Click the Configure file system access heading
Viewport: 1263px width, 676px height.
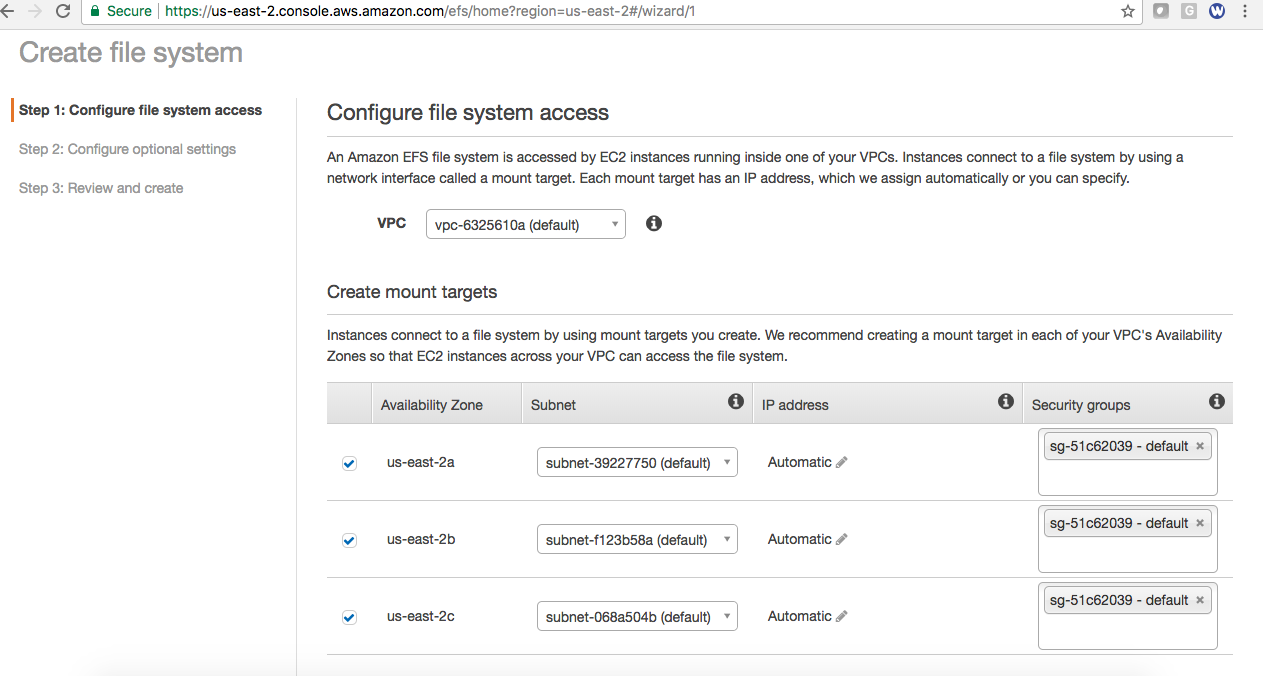point(468,113)
